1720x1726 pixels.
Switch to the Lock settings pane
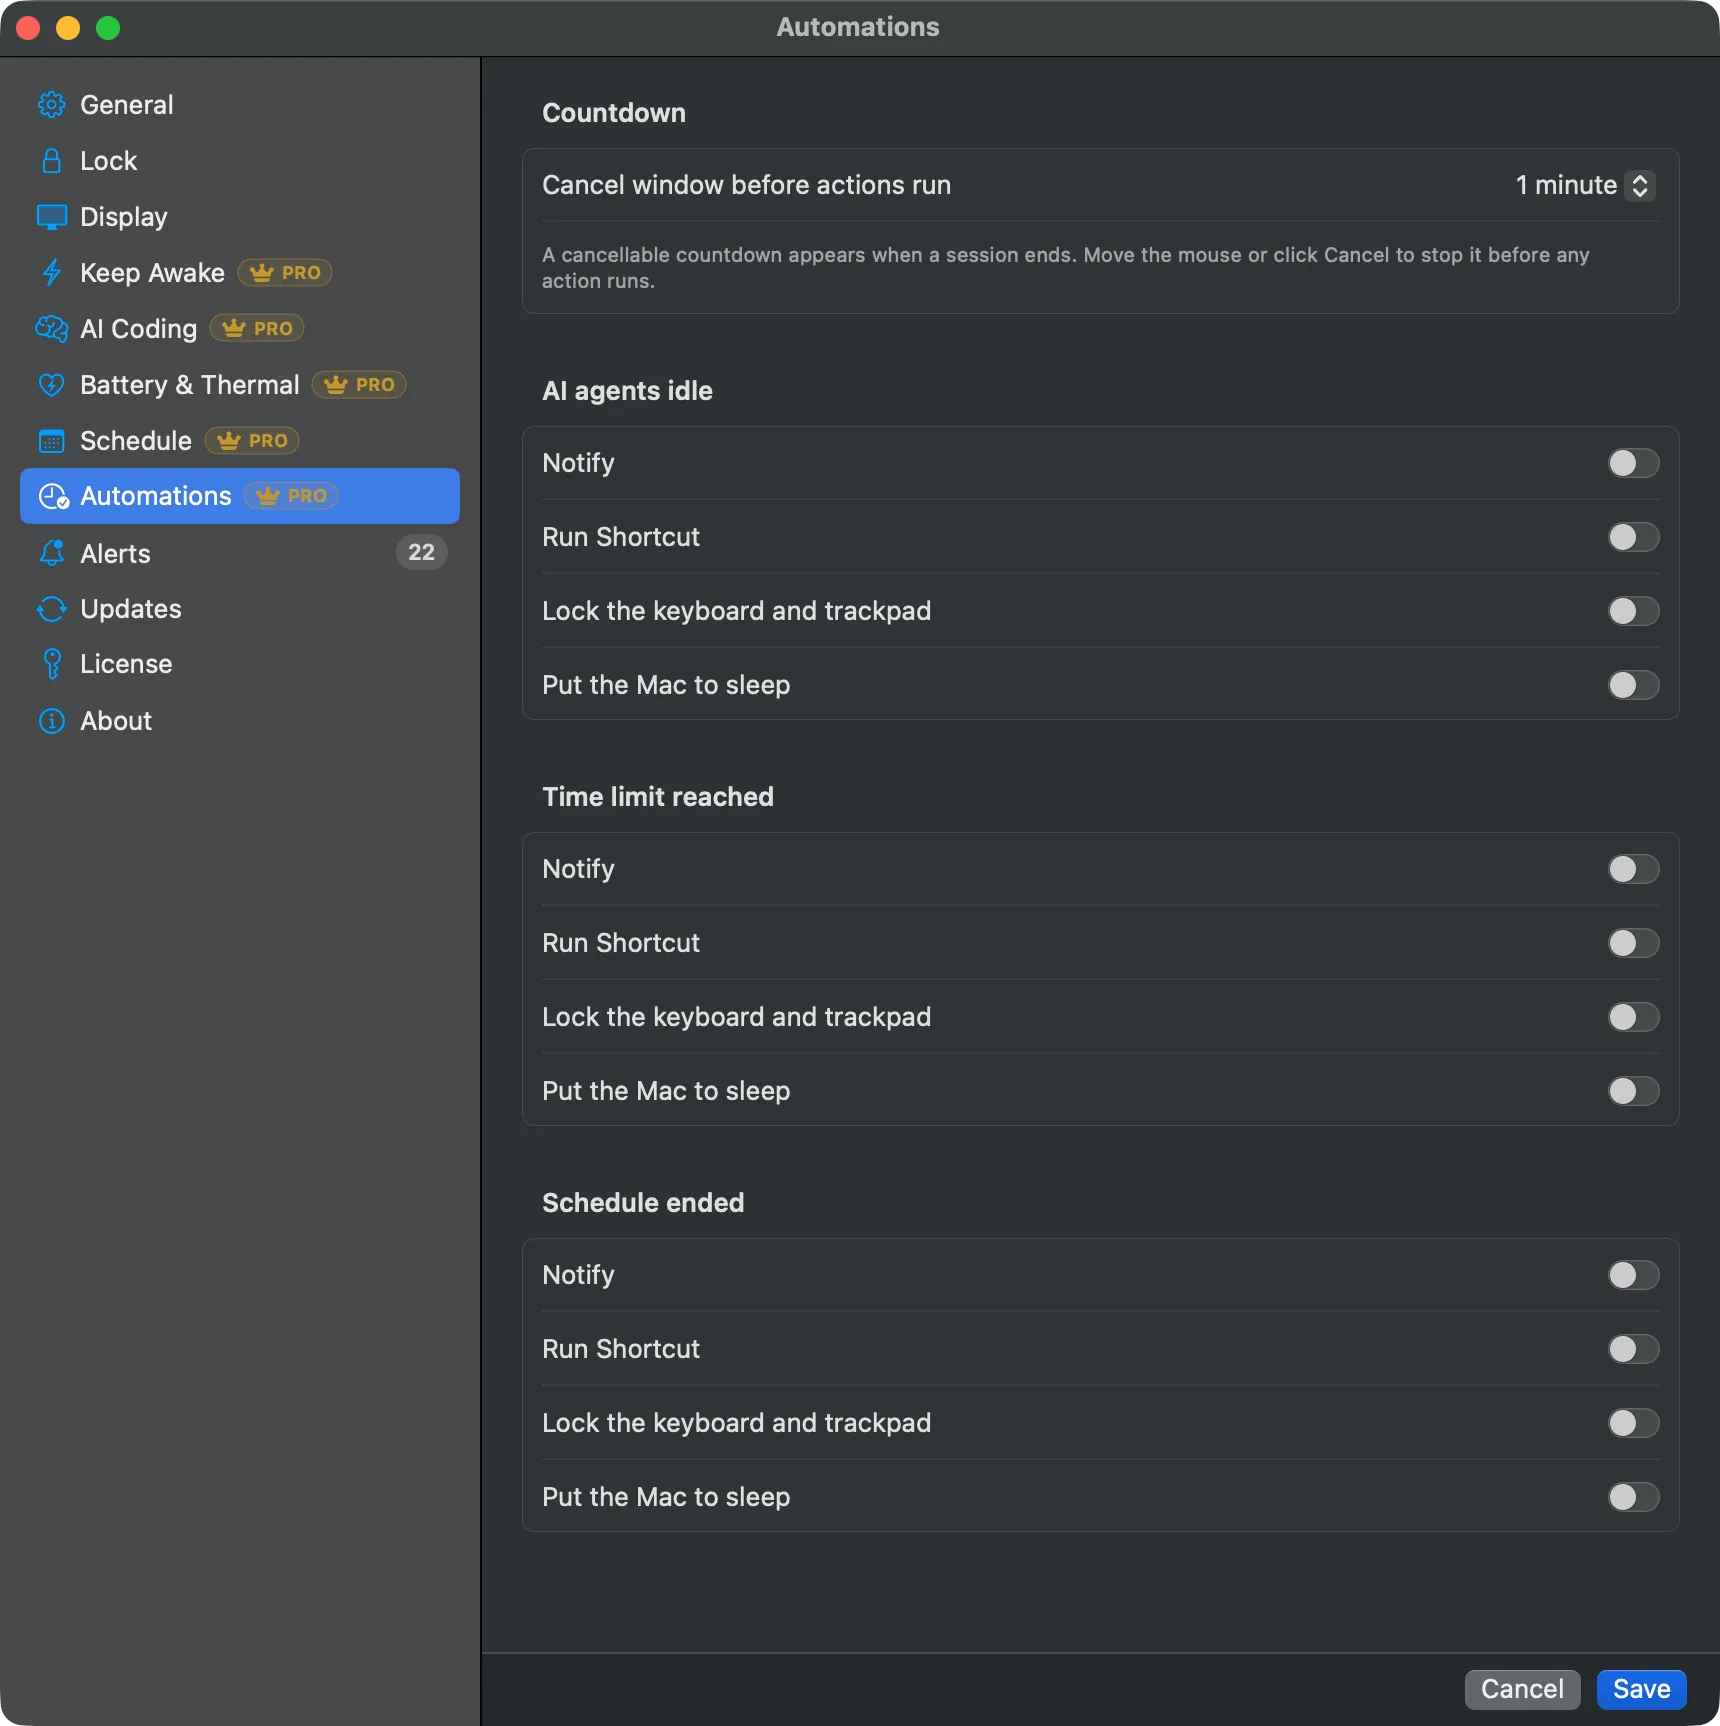(x=240, y=161)
